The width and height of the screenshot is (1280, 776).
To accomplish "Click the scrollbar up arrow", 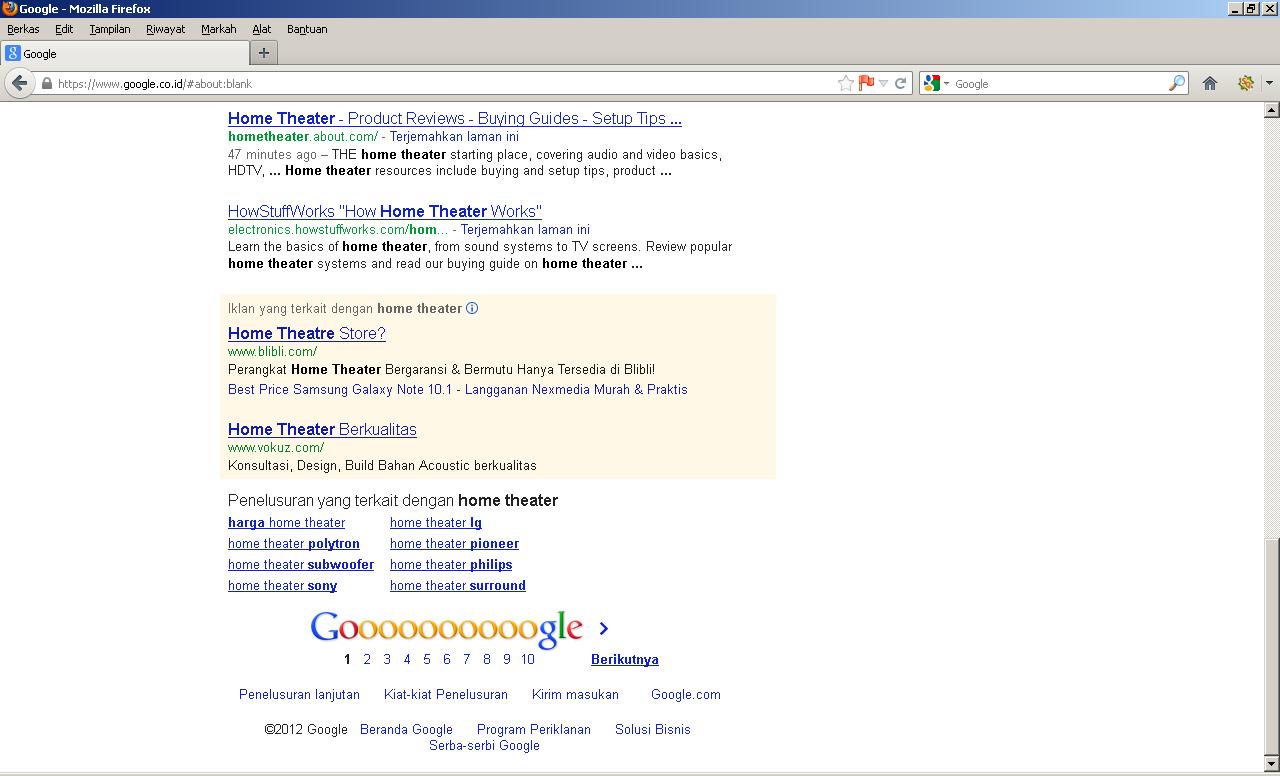I will coord(1272,109).
